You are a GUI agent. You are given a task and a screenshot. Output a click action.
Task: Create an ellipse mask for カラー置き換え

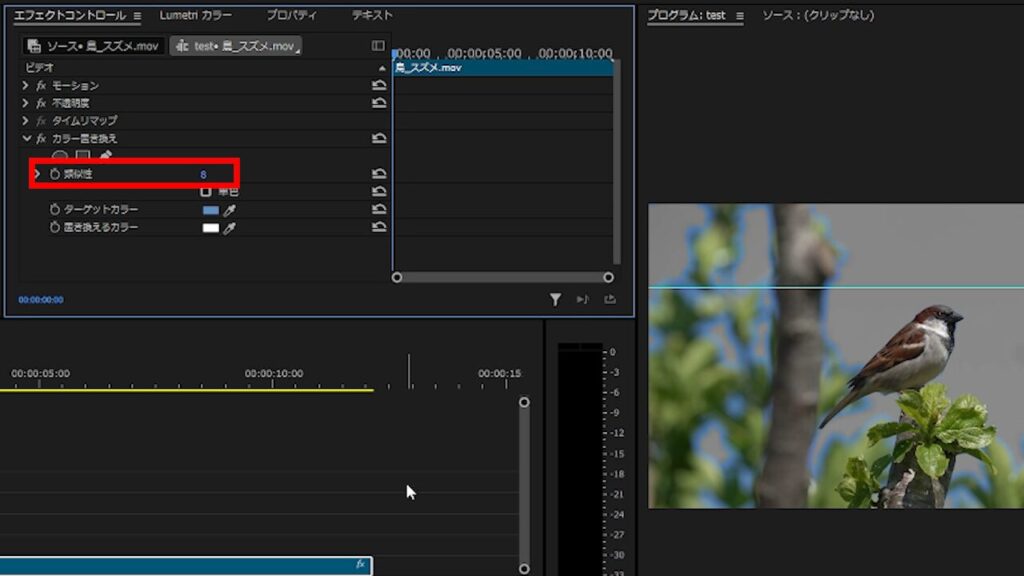click(59, 155)
